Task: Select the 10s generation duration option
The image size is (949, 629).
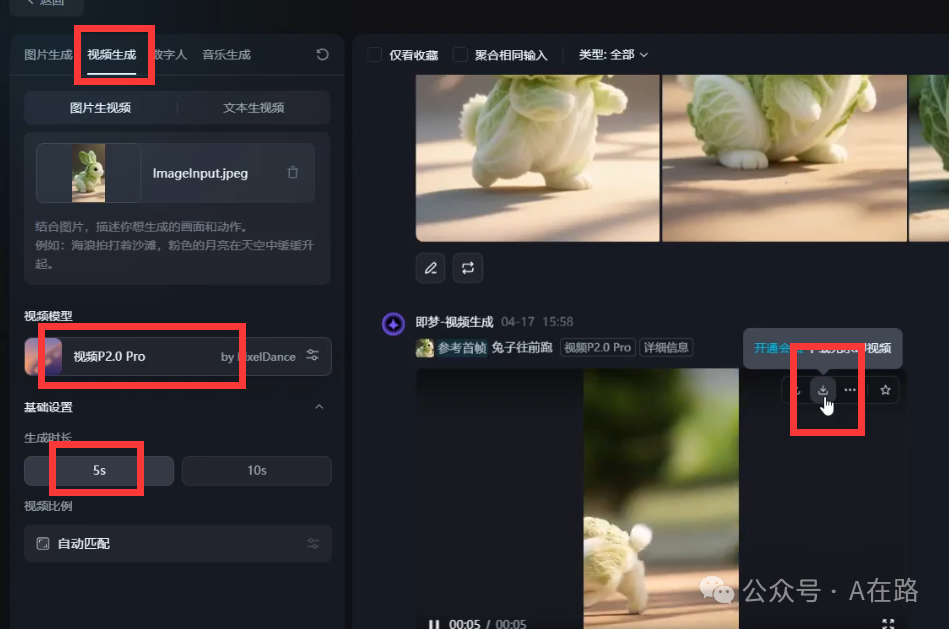Action: [256, 470]
